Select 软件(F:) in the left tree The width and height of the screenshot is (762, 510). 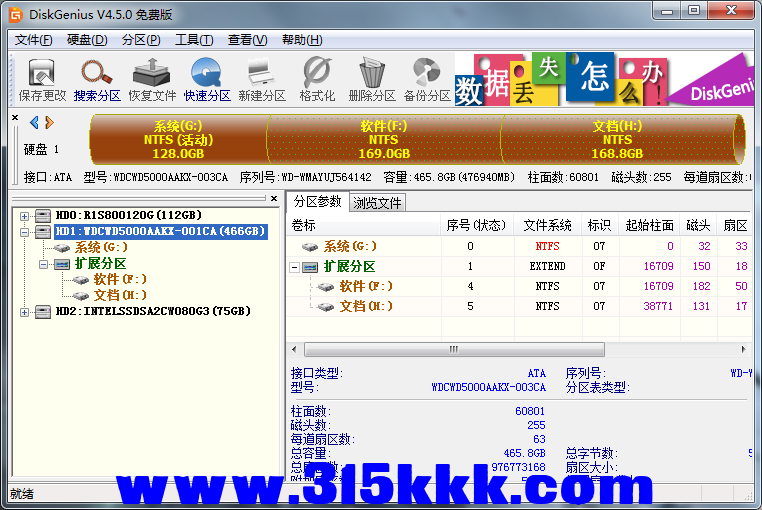(120, 279)
